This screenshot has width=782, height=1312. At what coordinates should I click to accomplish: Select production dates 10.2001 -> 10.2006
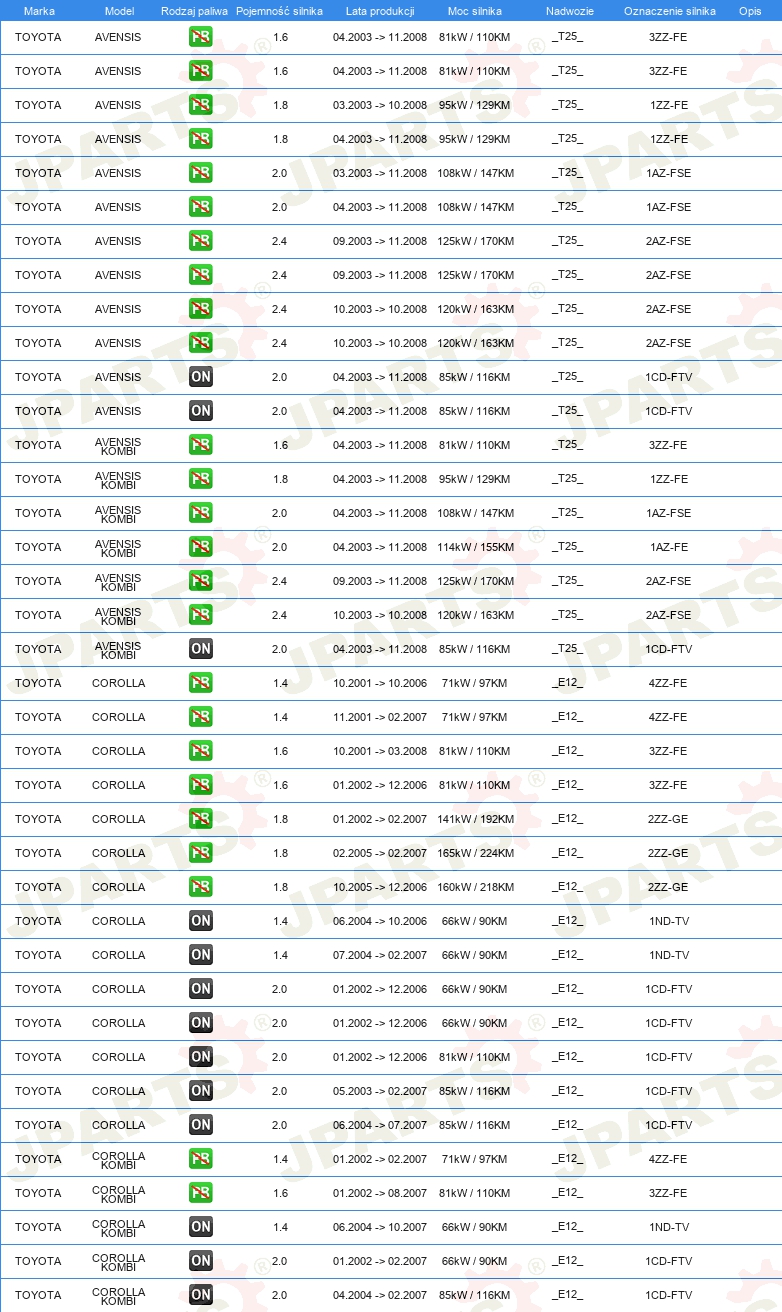pos(380,683)
